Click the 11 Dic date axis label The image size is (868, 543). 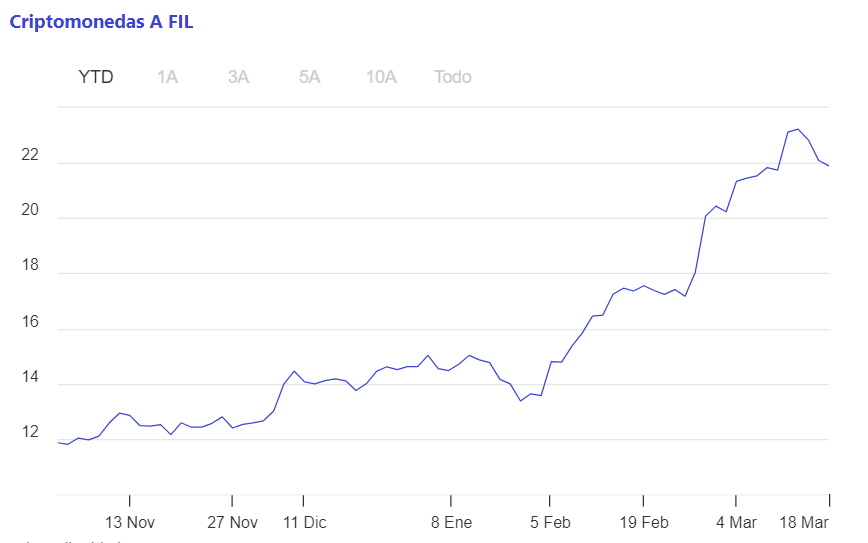click(x=304, y=522)
